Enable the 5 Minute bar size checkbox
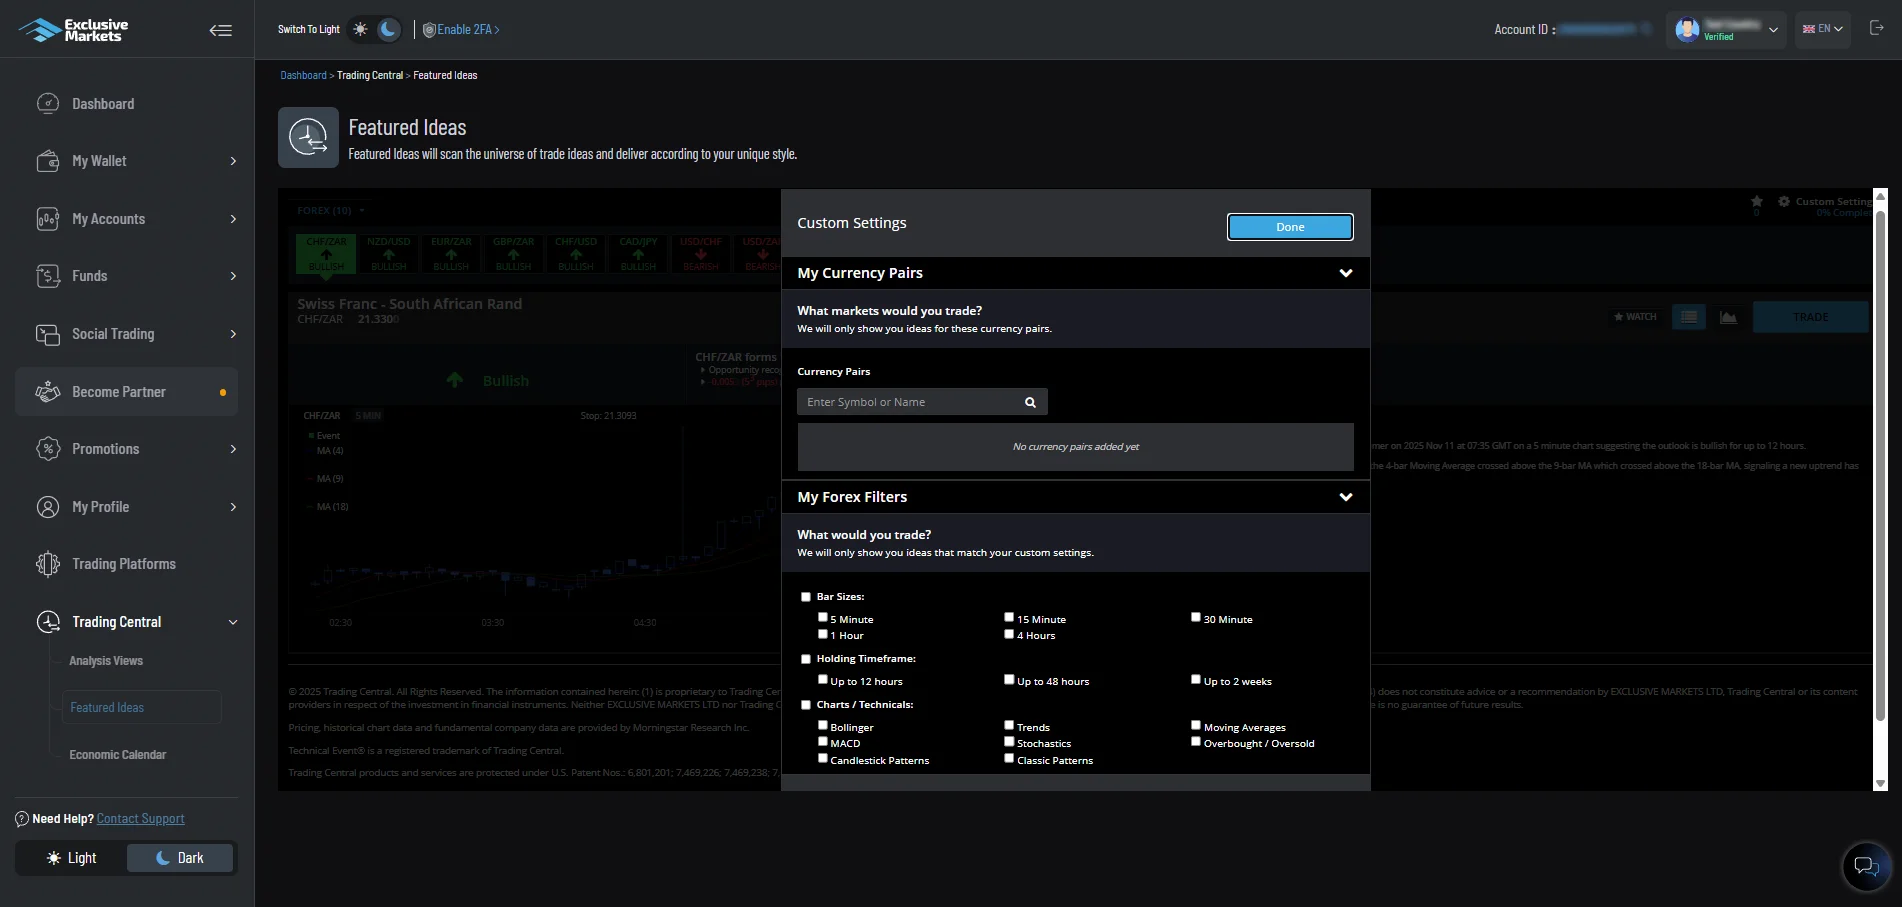 tap(823, 617)
